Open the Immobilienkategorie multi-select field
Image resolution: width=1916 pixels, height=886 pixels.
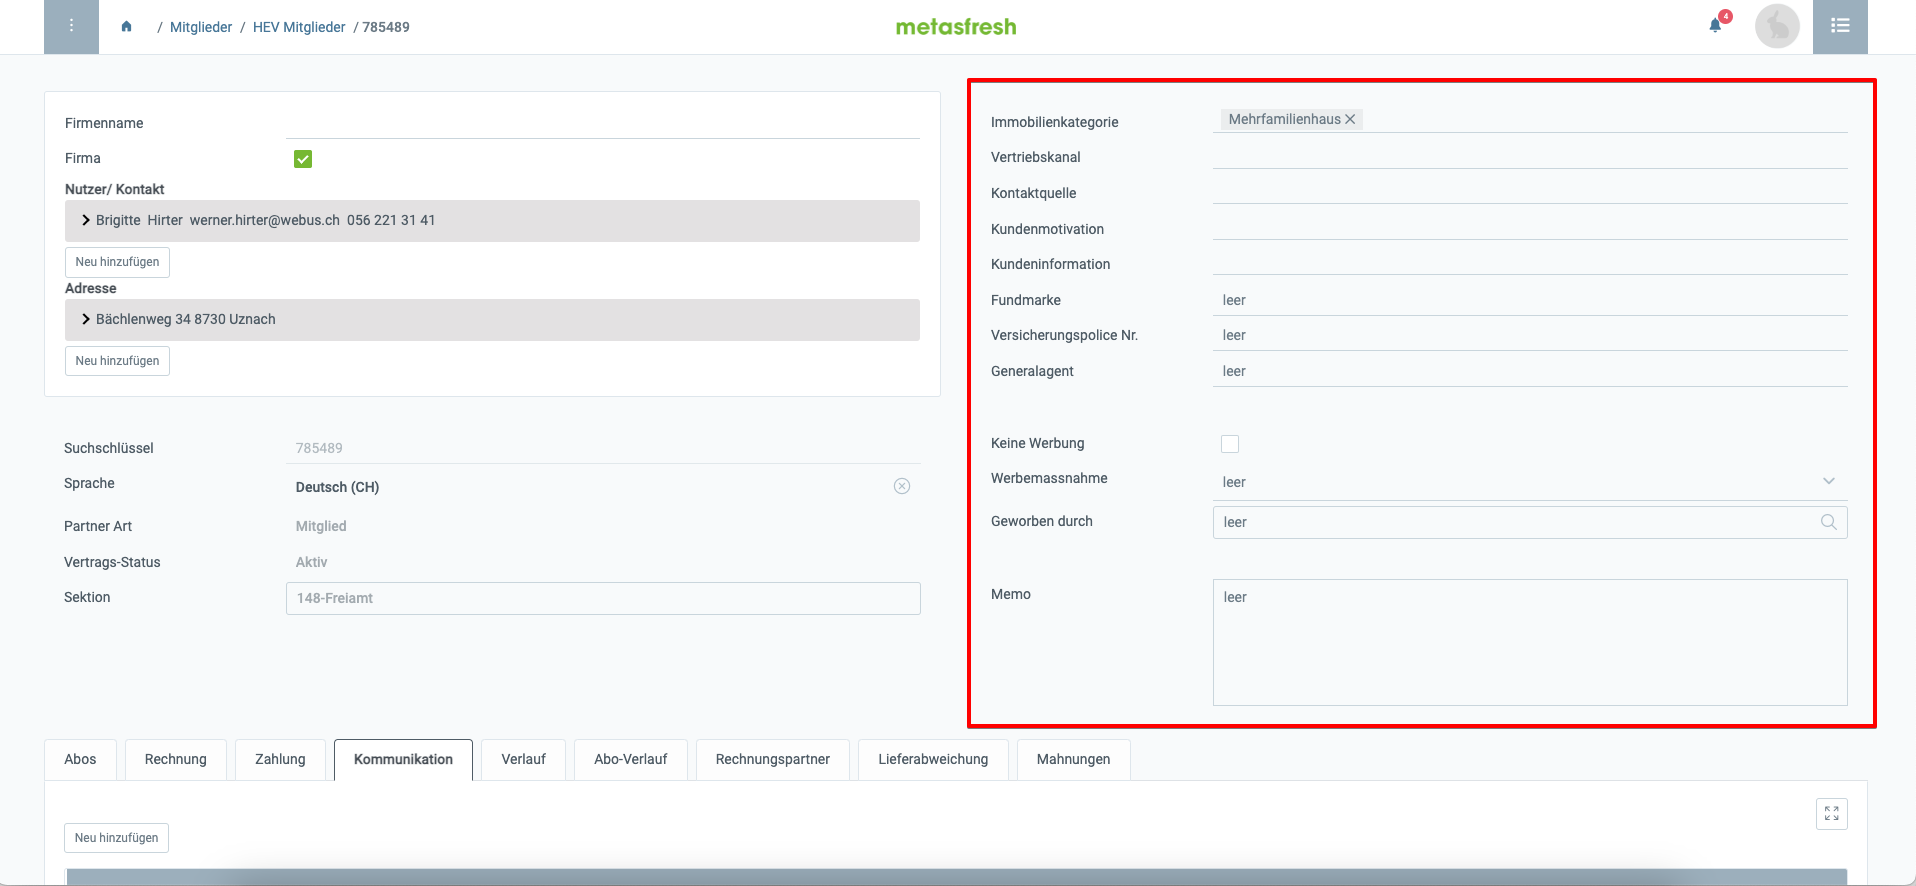1530,119
